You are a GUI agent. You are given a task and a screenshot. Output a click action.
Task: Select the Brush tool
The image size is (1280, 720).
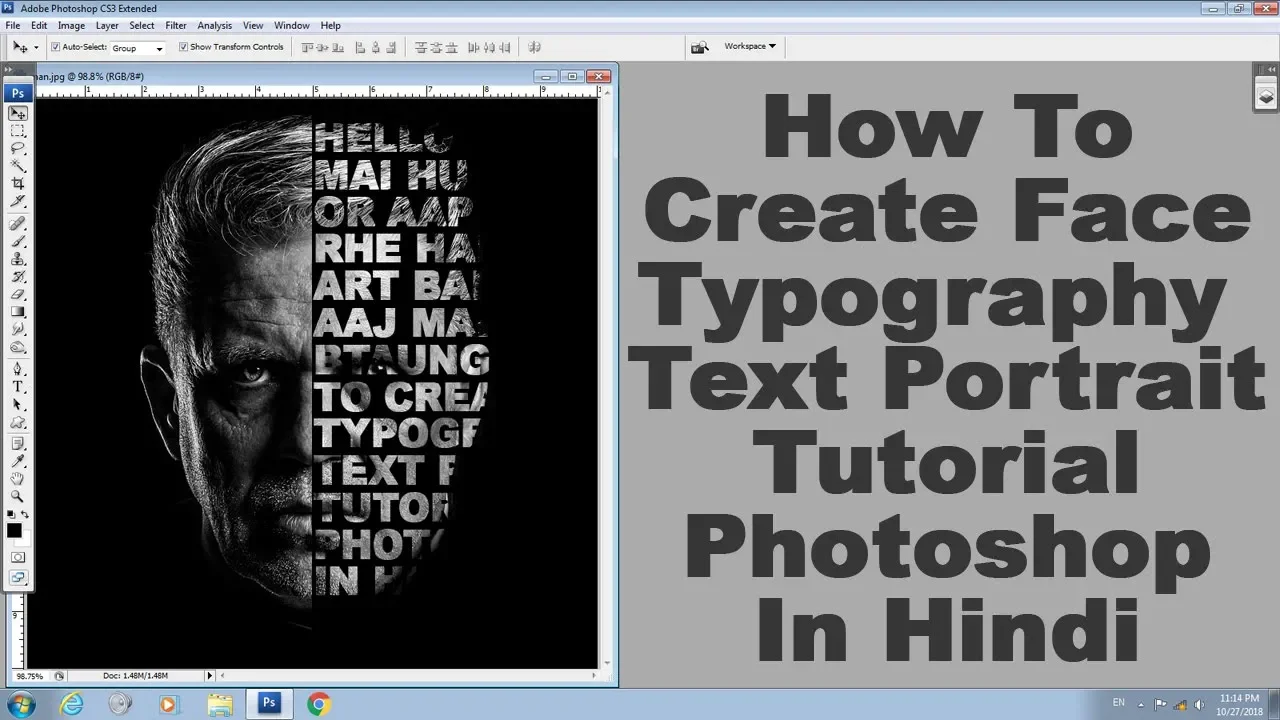click(x=18, y=241)
